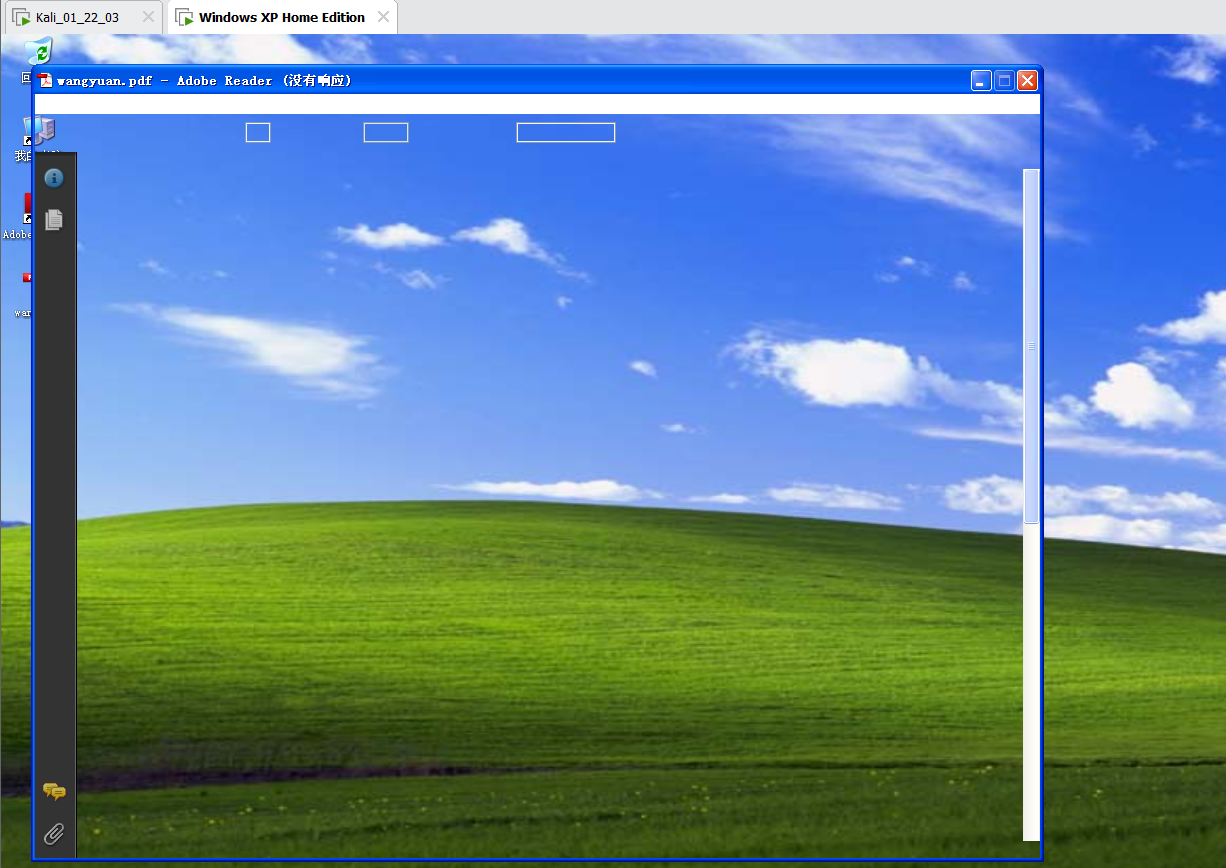The image size is (1226, 868).
Task: Show the page thumbnails panel
Action: pos(54,219)
